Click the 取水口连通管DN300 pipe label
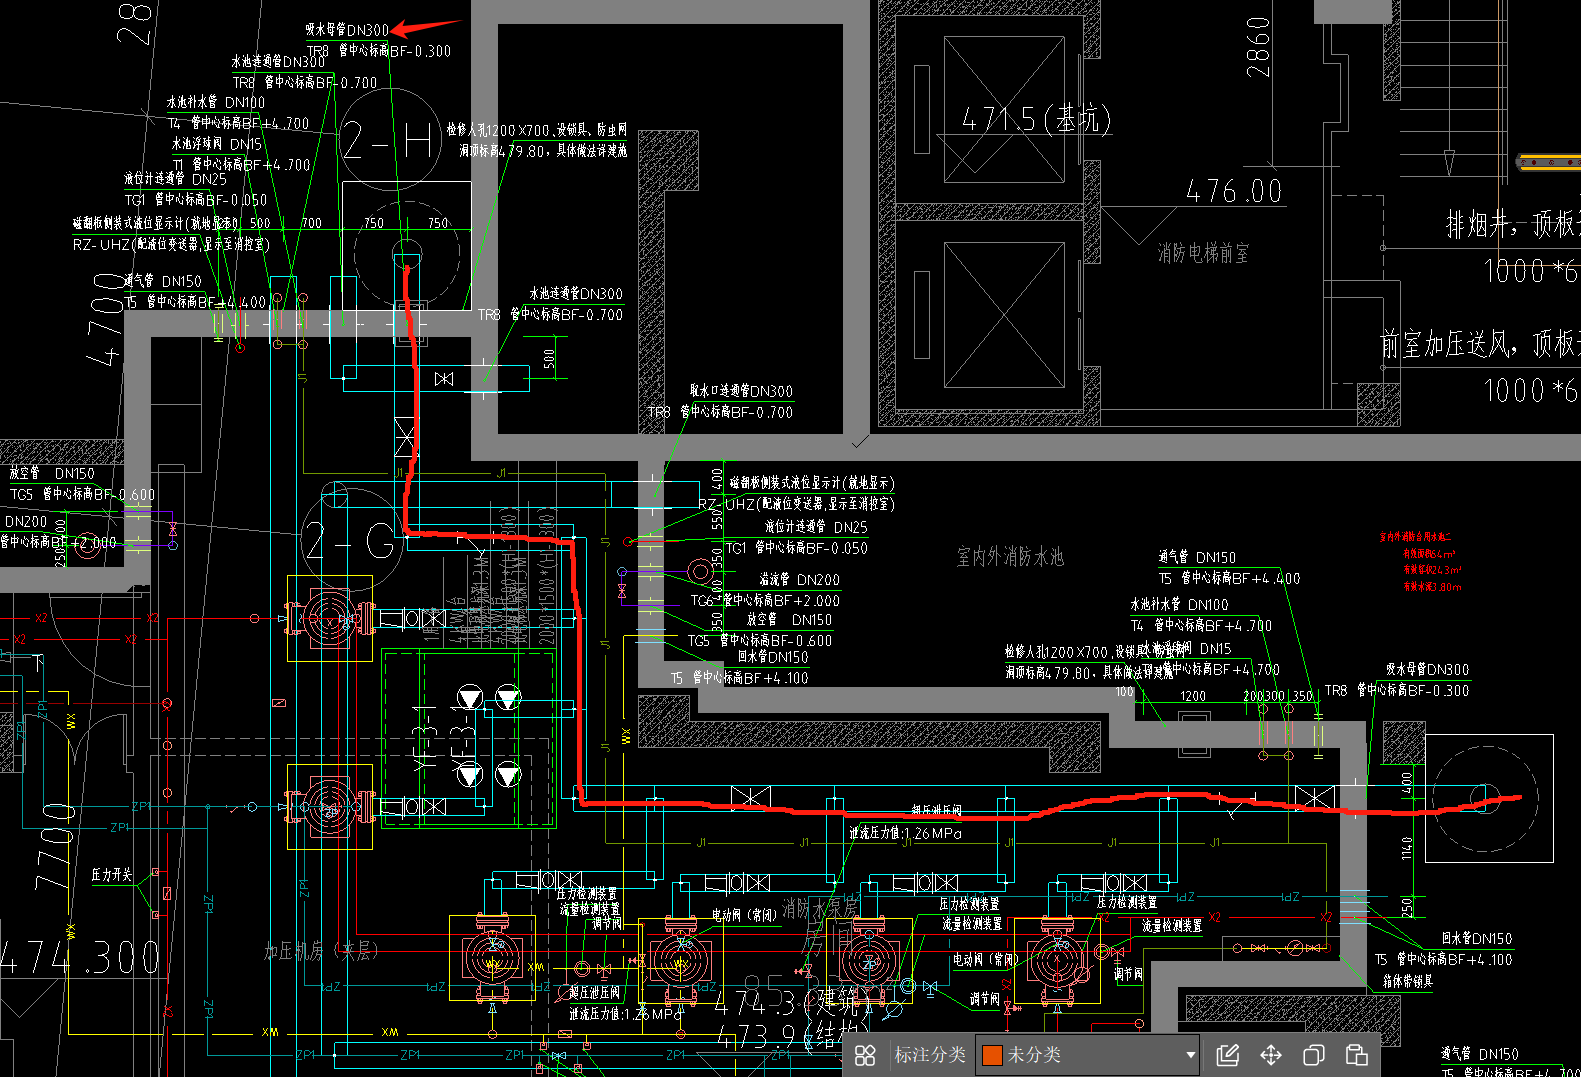Screen dimensions: 1581x1077 point(741,391)
